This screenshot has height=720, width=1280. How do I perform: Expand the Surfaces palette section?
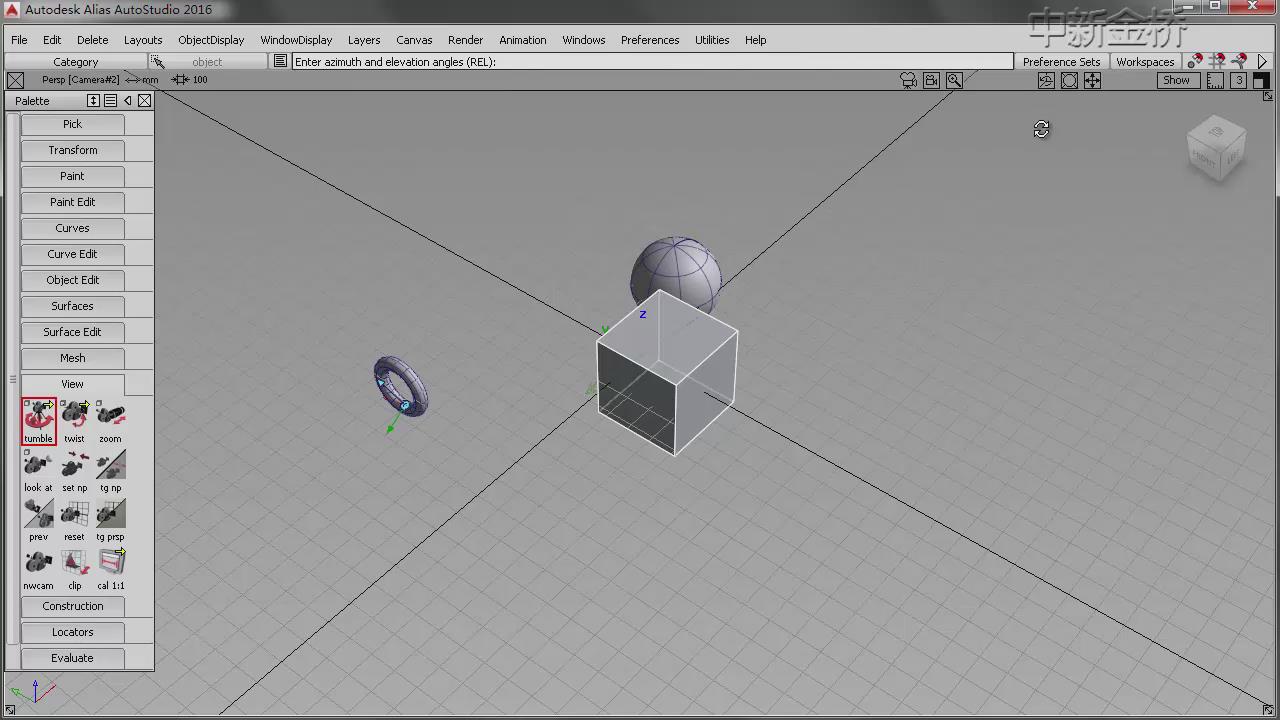pyautogui.click(x=72, y=306)
